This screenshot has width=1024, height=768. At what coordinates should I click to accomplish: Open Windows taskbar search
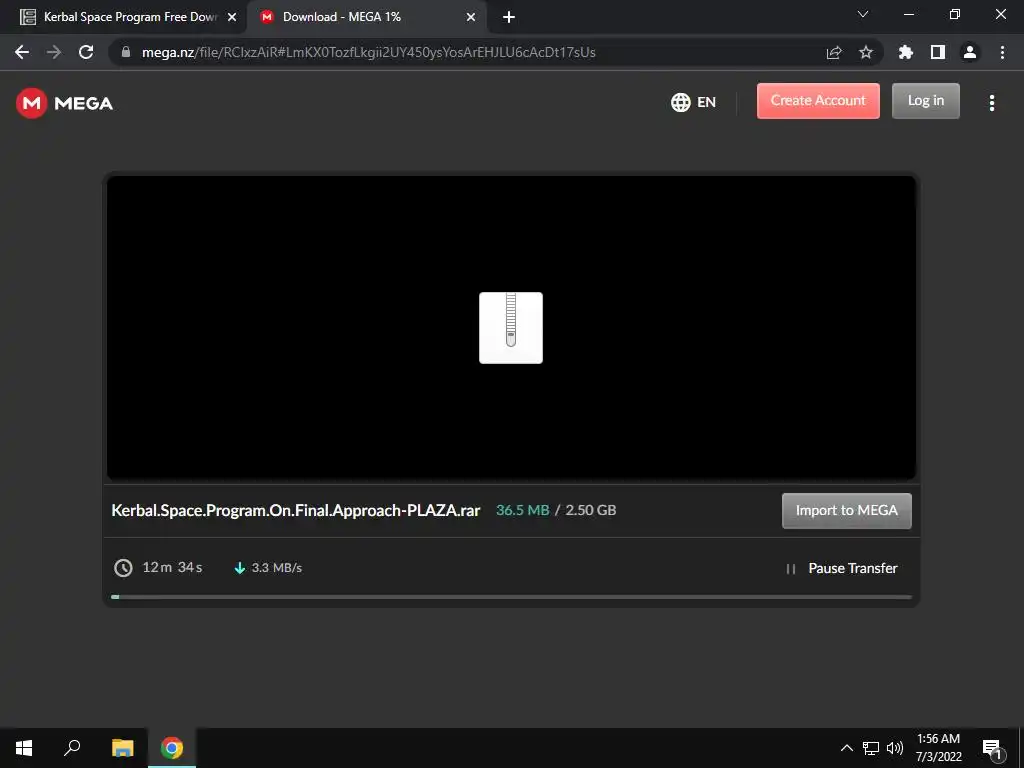pos(72,748)
